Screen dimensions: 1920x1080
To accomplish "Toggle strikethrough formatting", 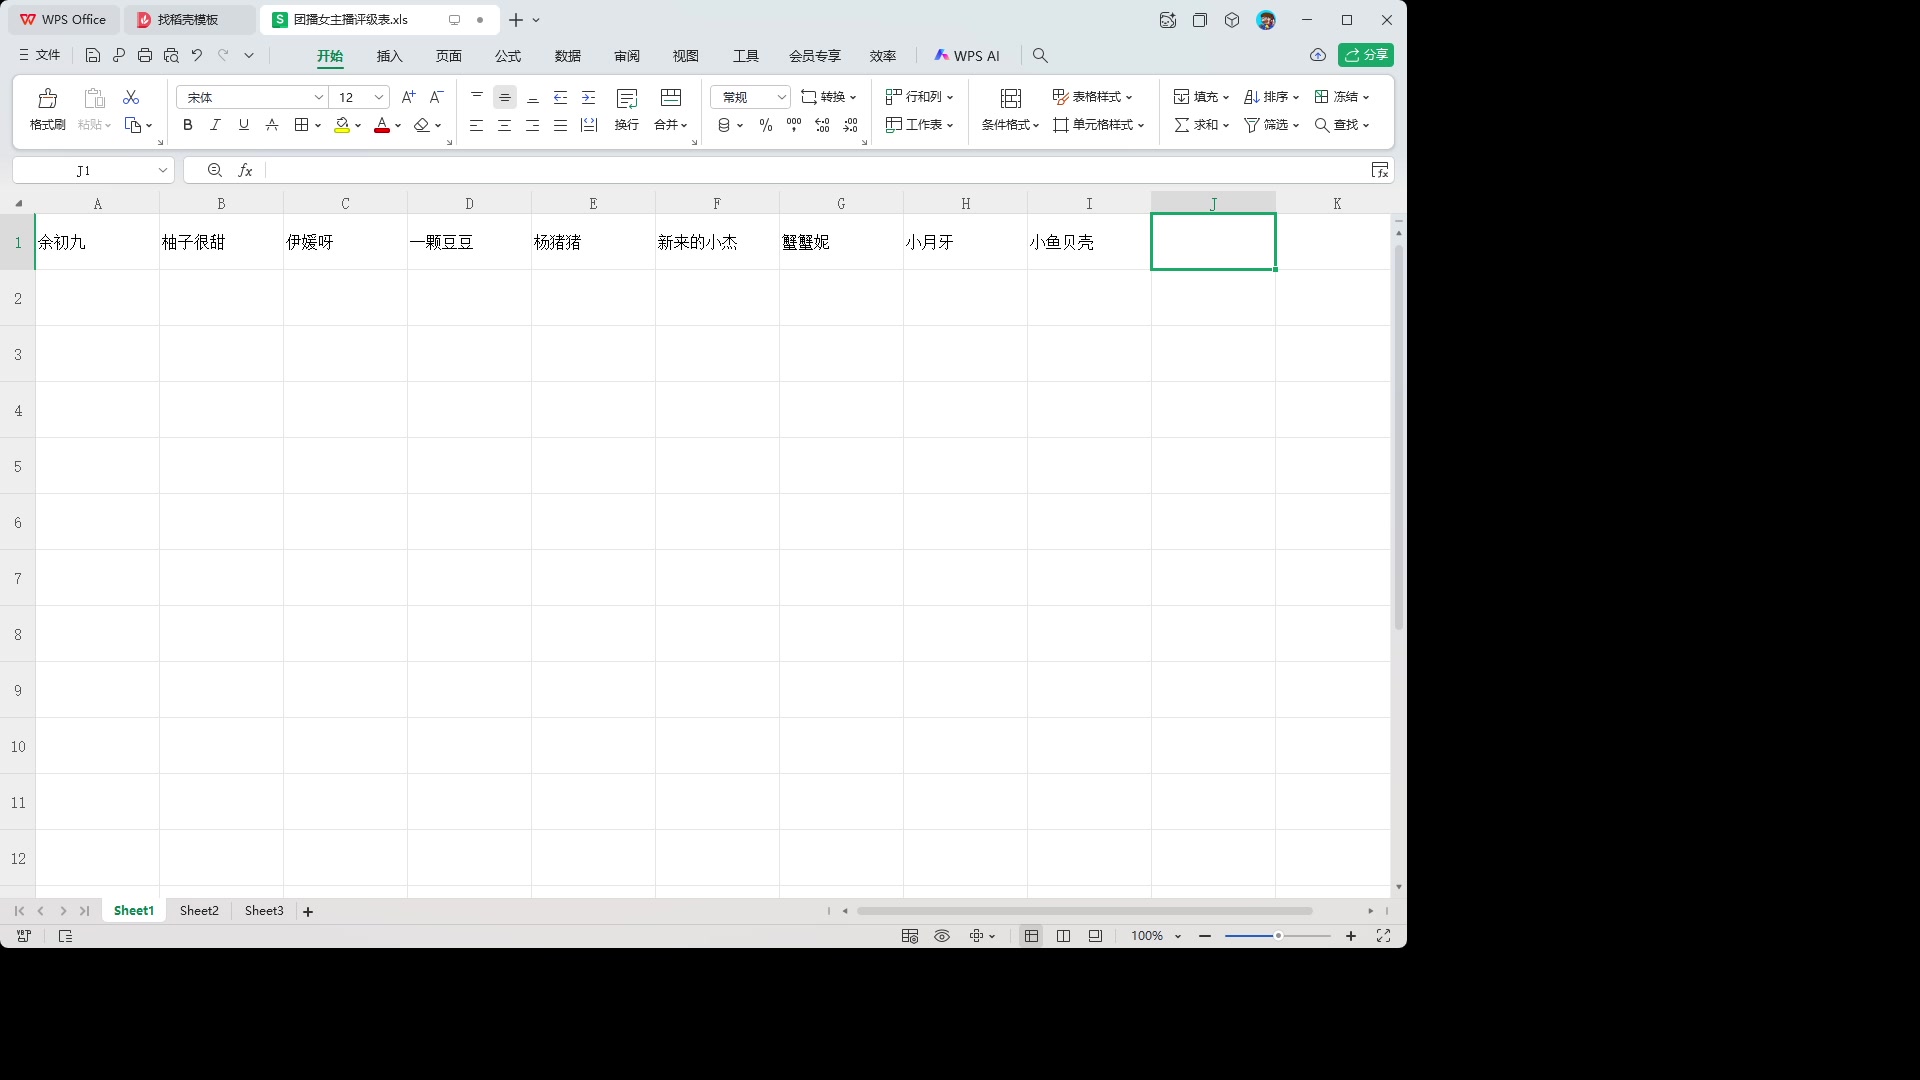I will (271, 124).
